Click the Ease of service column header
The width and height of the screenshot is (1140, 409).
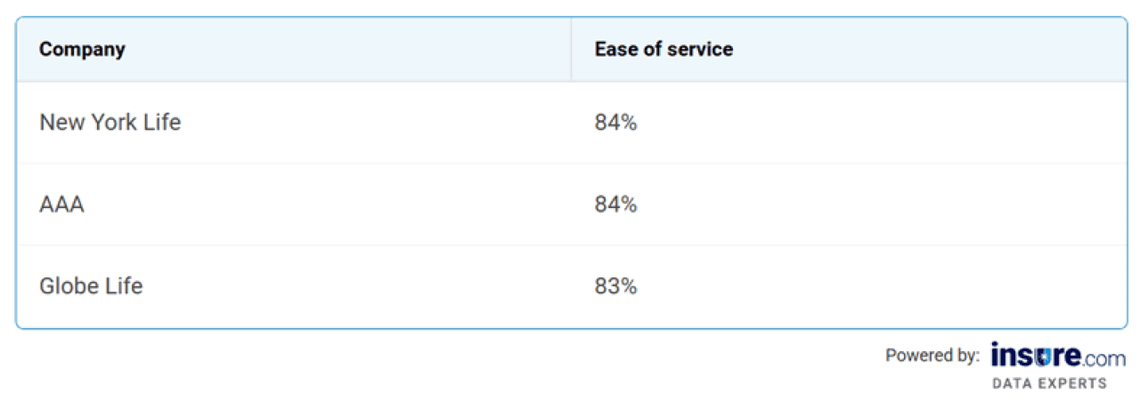point(663,49)
